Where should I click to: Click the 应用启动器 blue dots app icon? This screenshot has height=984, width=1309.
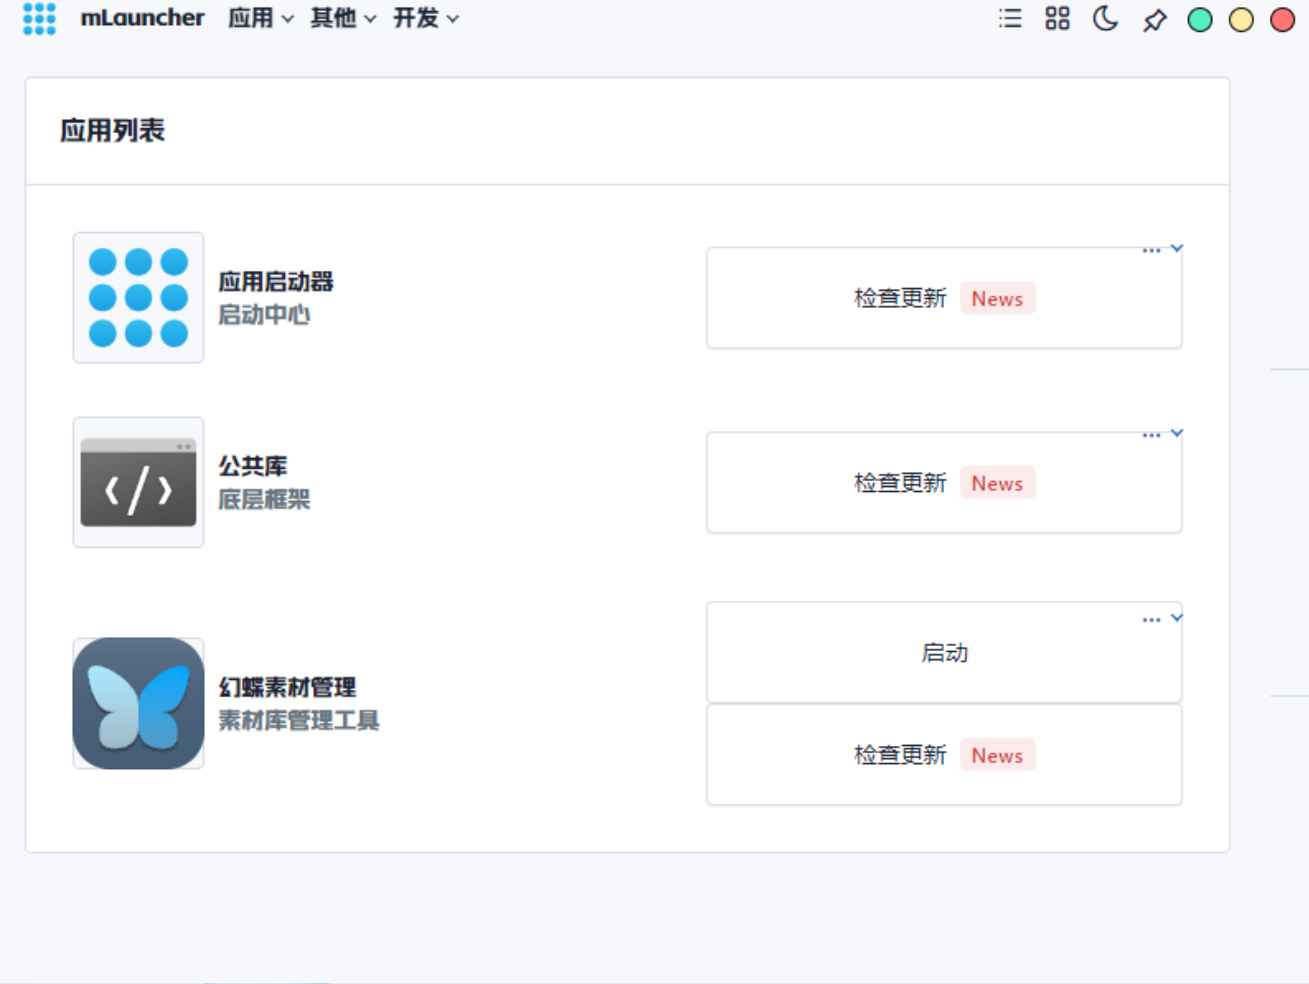click(x=137, y=297)
